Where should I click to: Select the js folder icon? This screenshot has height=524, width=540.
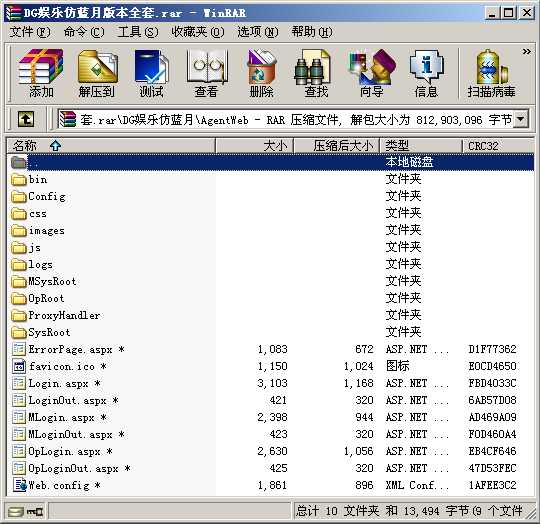tap(19, 248)
